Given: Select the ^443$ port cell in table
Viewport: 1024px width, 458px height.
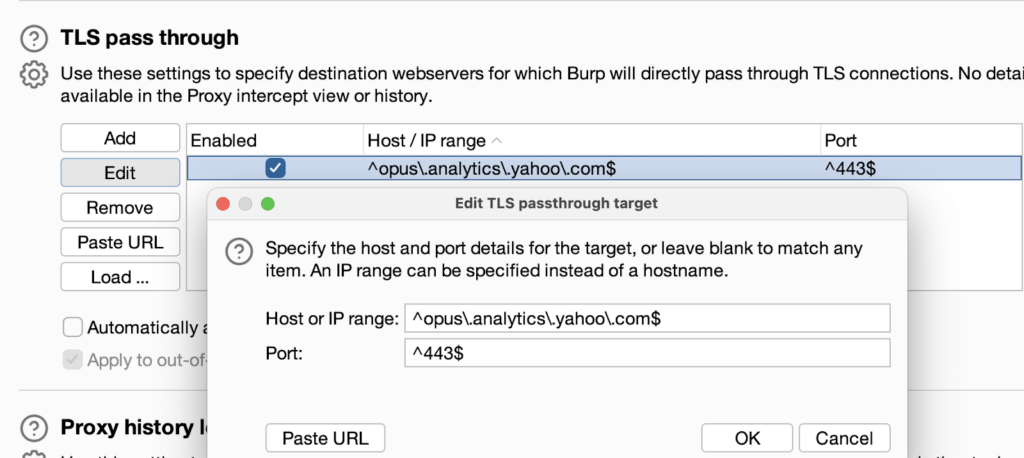Looking at the screenshot, I should click(x=921, y=169).
